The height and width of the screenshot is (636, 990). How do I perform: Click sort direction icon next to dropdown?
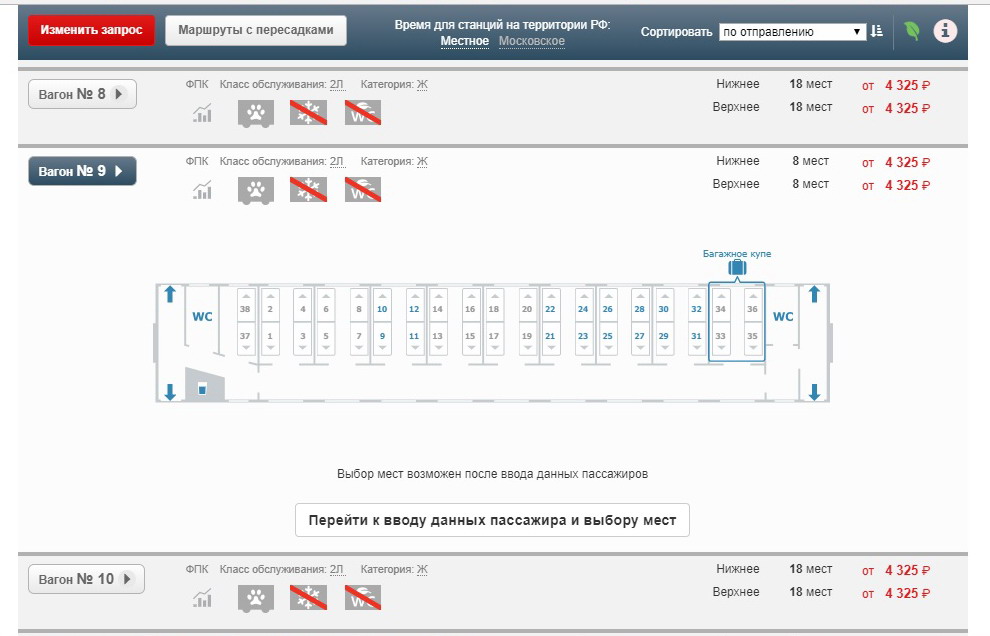coord(877,31)
